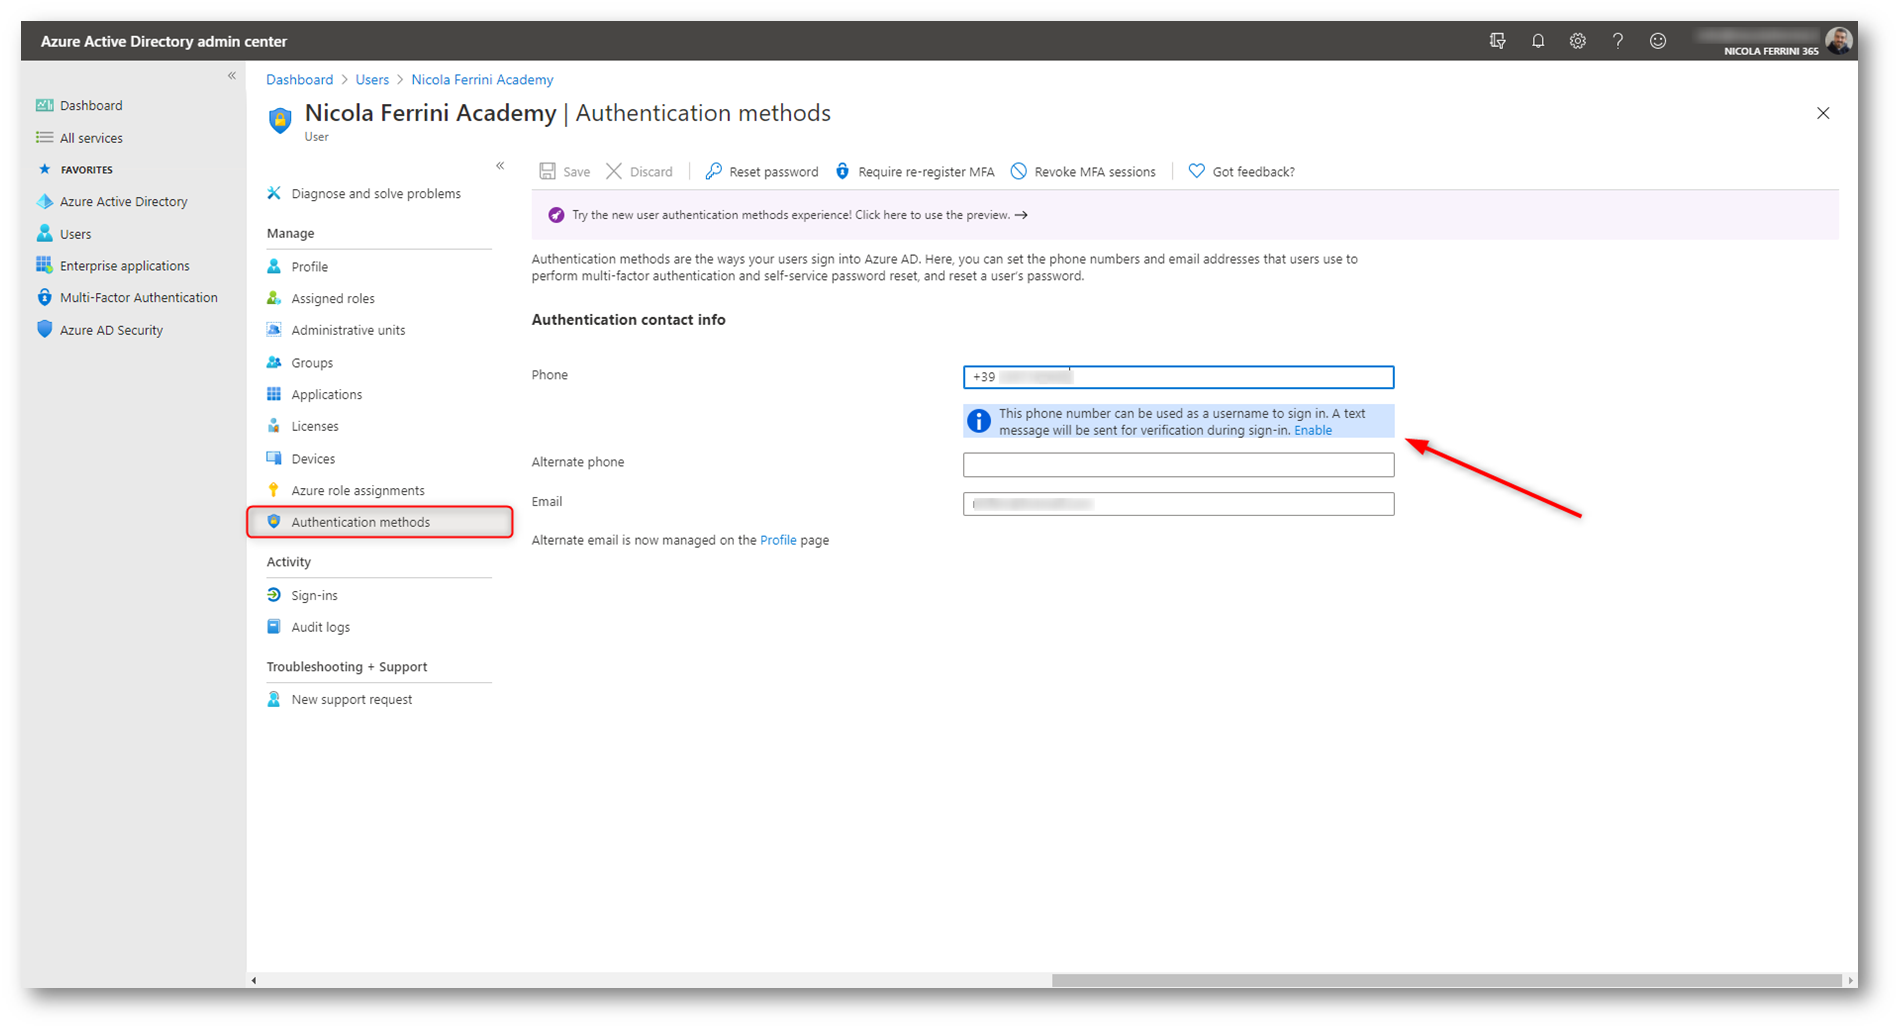Open the account avatar in header
This screenshot has height=1030, width=1900.
pyautogui.click(x=1838, y=41)
